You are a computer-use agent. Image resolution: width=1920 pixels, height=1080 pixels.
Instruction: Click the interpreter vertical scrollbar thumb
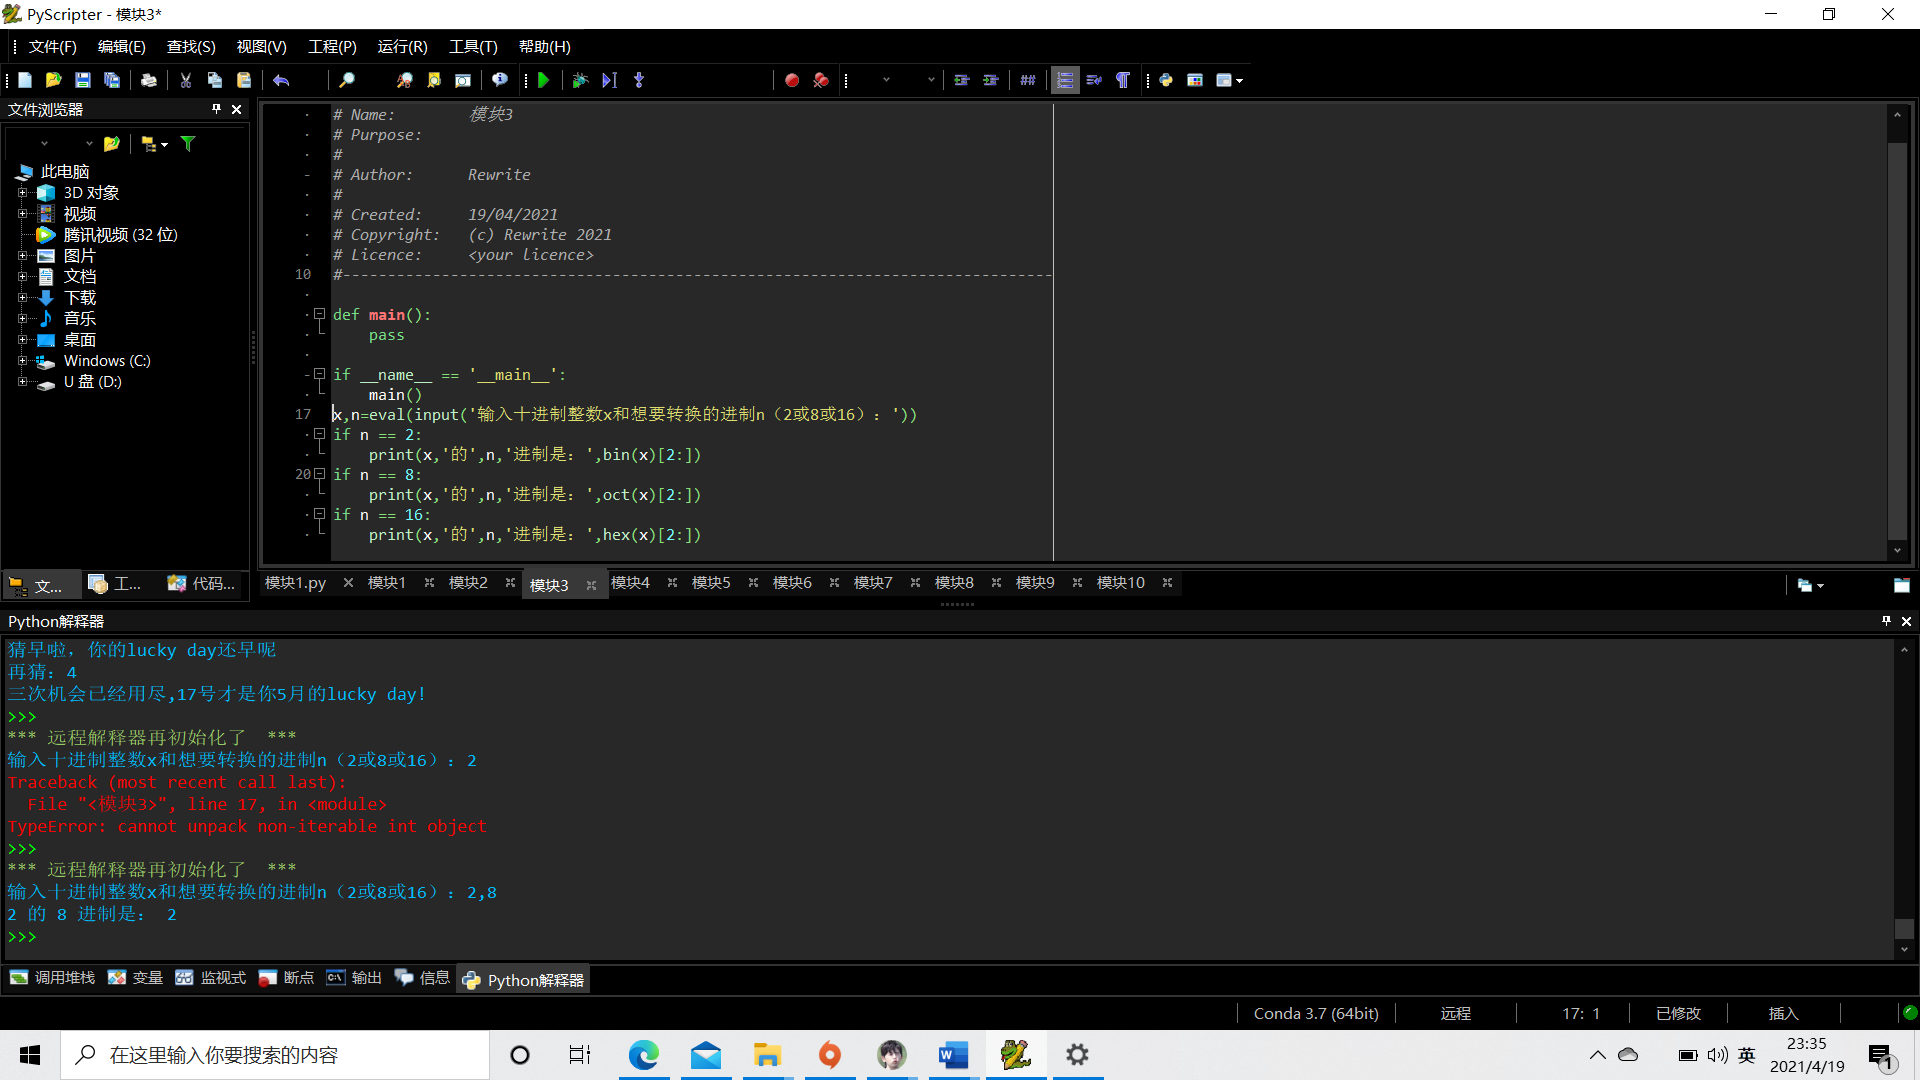point(1904,928)
